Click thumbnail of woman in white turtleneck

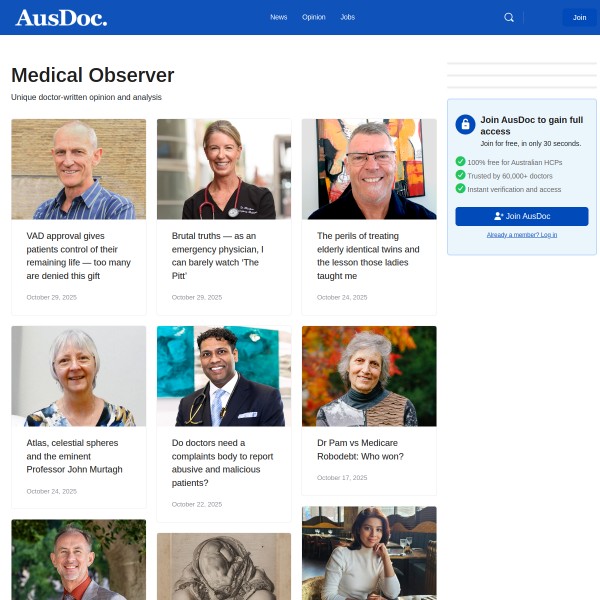tap(369, 553)
